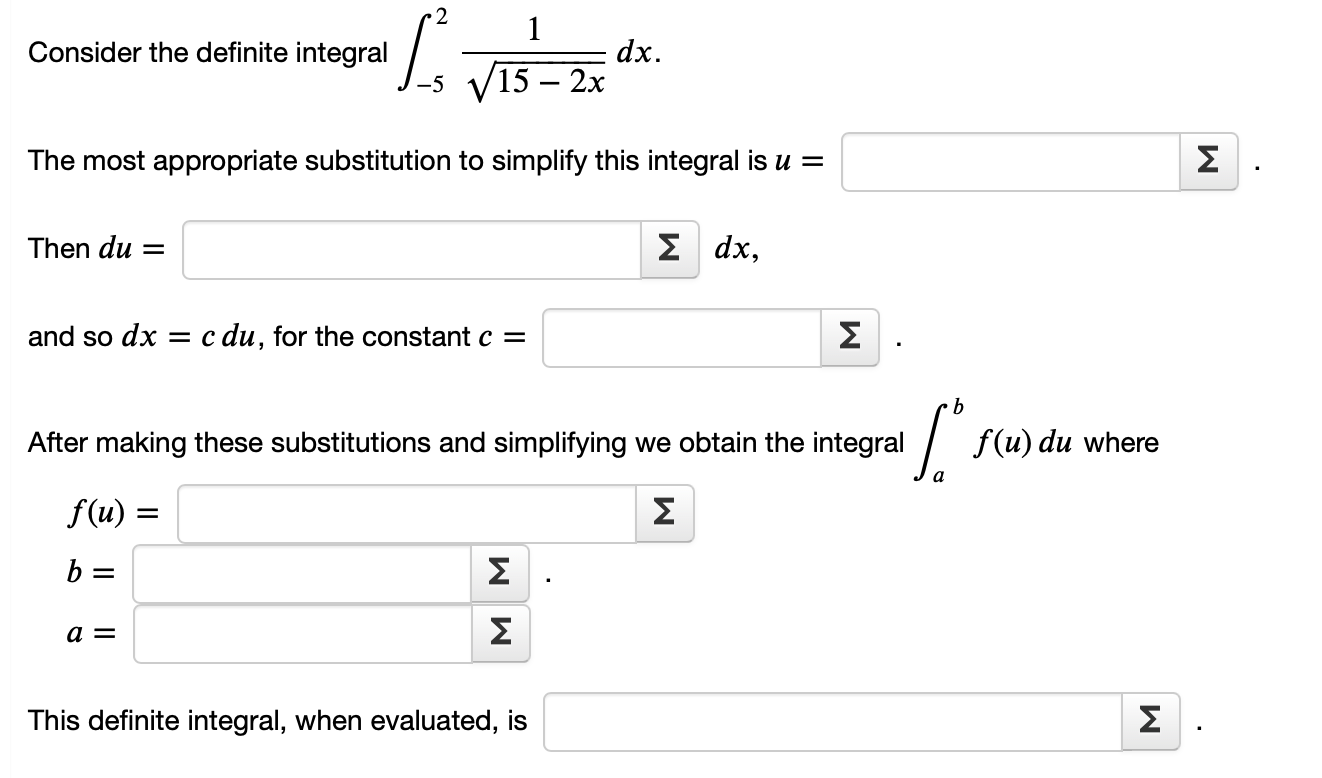1322x778 pixels.
Task: Click the Σ icon beside the f(u) field
Action: point(662,513)
